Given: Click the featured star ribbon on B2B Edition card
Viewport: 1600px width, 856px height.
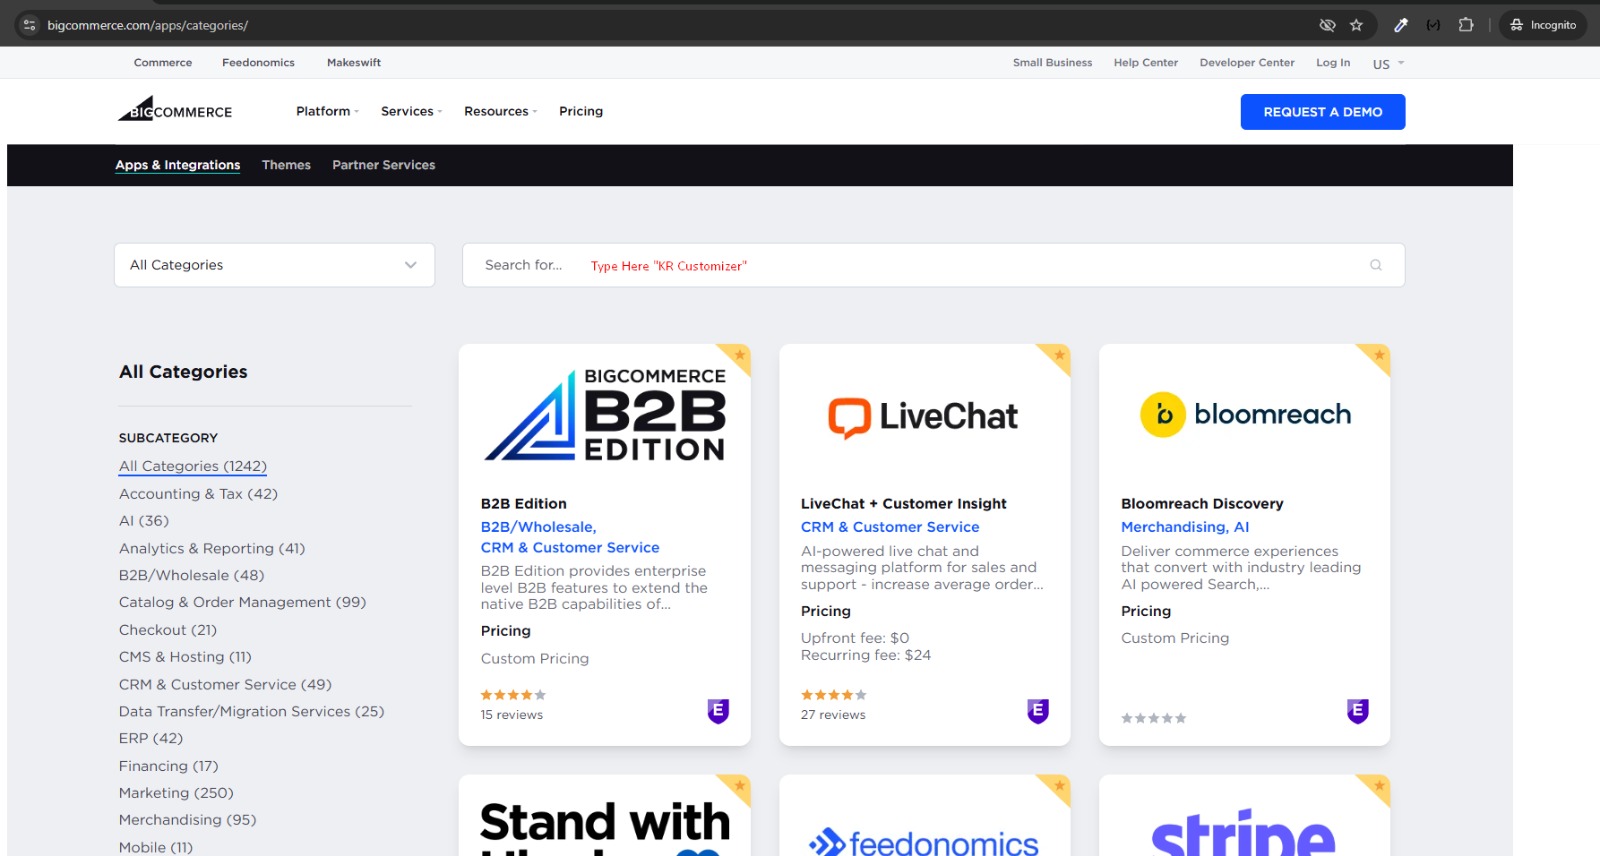Looking at the screenshot, I should tap(738, 356).
